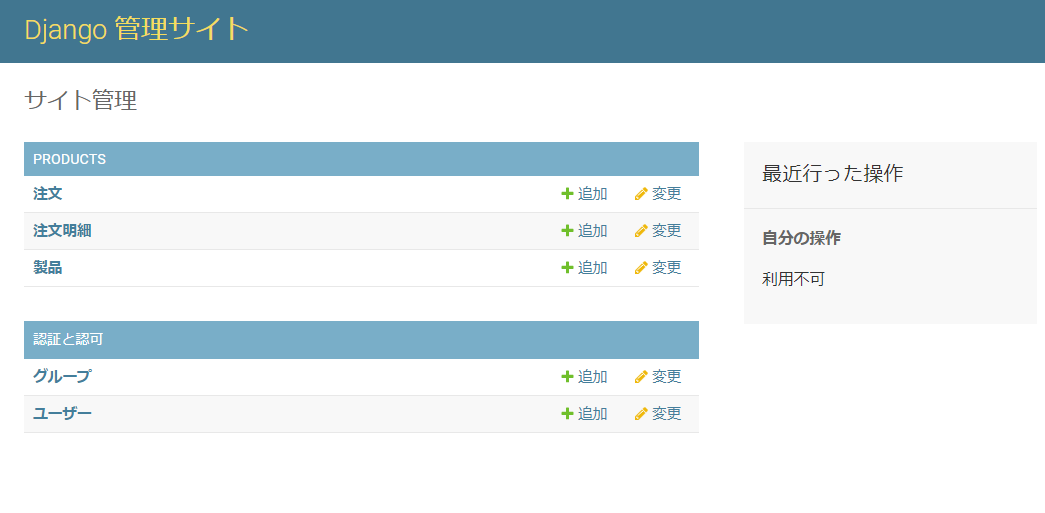Open the PRODUCTS app section header

click(x=69, y=160)
